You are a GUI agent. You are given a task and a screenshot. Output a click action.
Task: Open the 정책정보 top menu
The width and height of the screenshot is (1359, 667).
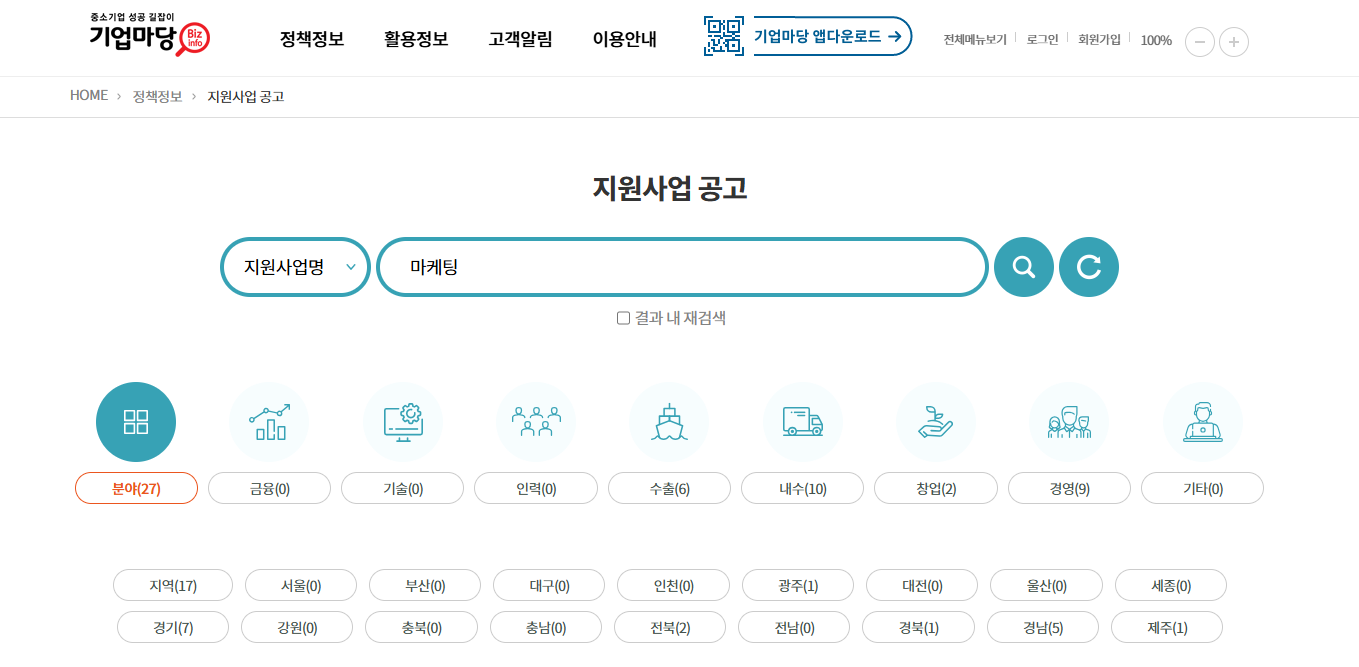[312, 39]
